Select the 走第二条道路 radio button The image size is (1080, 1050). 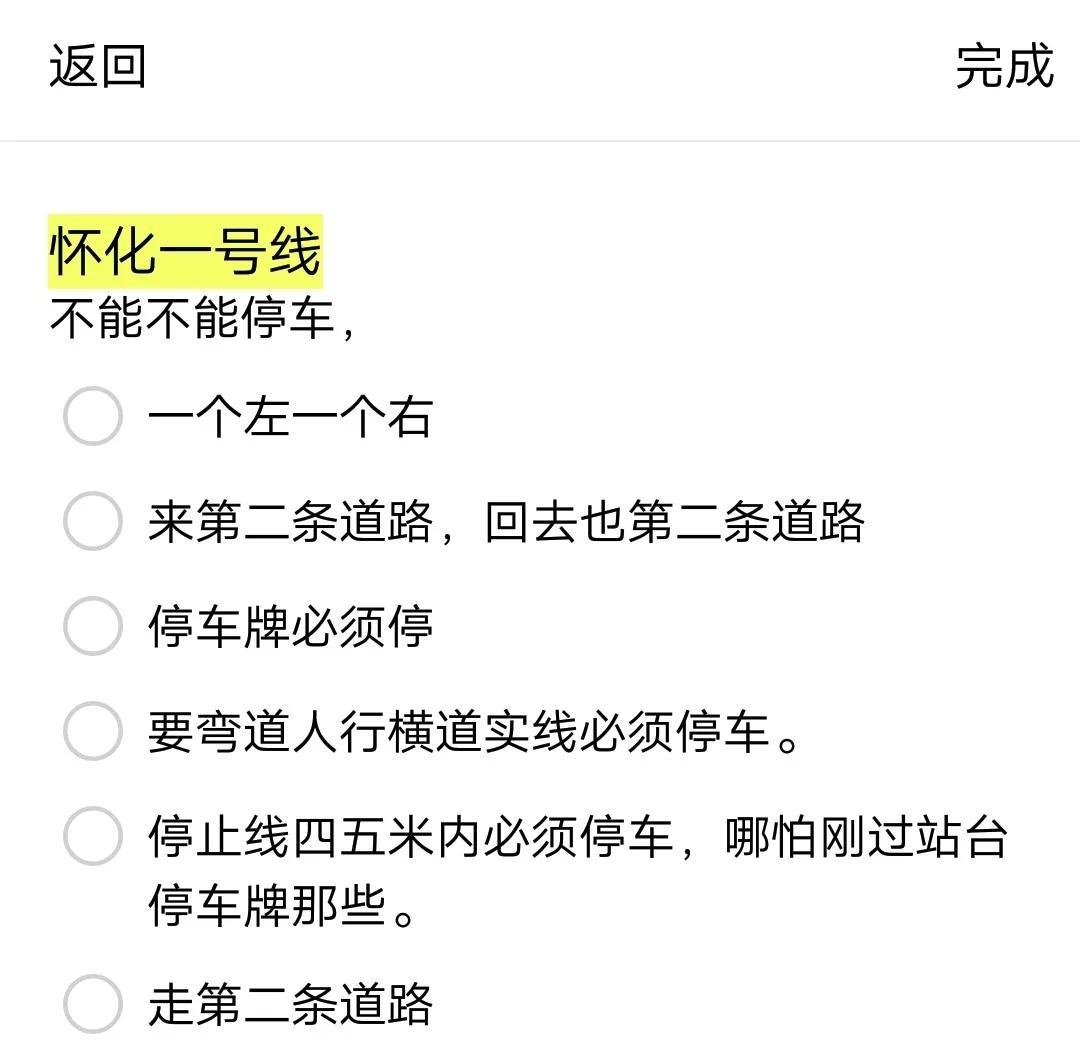point(92,1004)
